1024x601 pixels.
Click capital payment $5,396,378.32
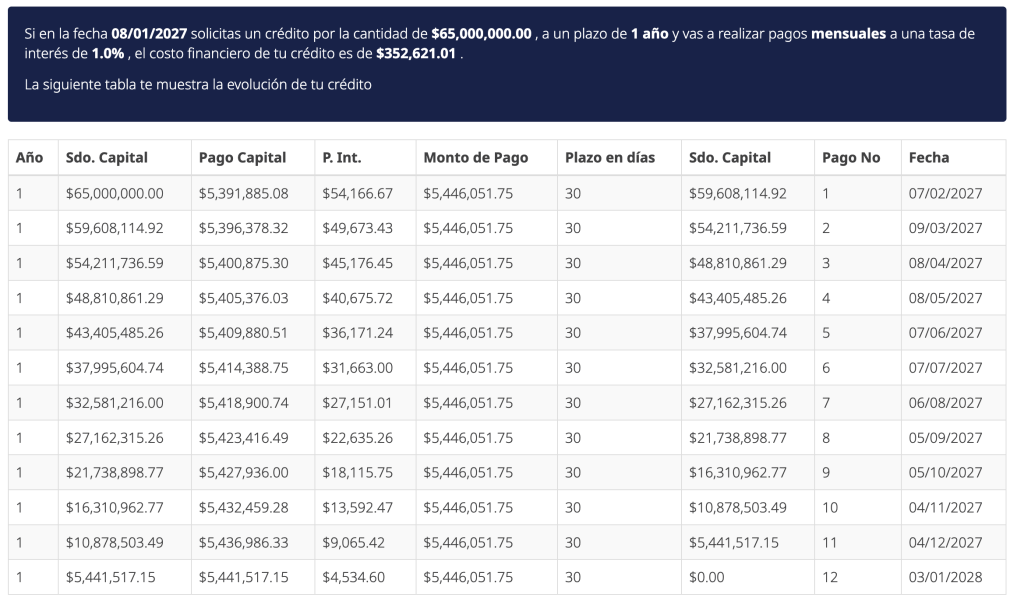(244, 228)
